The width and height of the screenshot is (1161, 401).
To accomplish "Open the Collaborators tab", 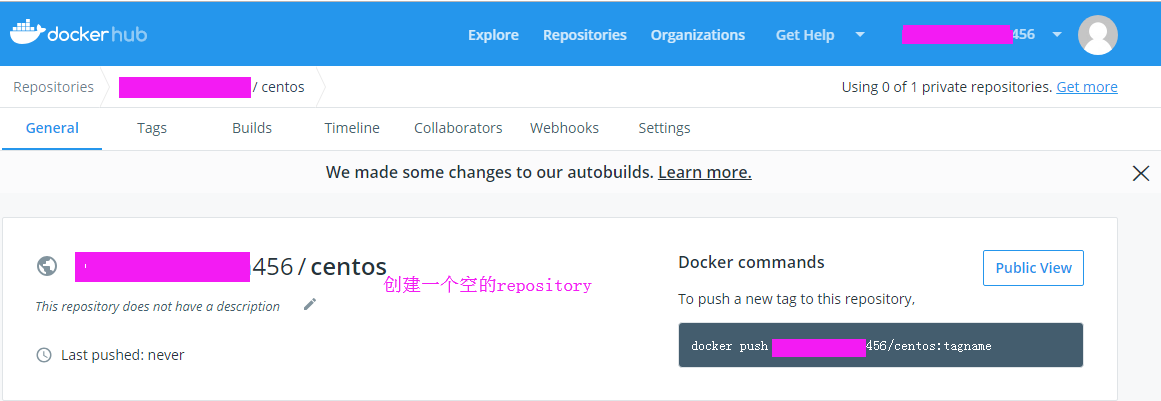I will click(x=458, y=128).
